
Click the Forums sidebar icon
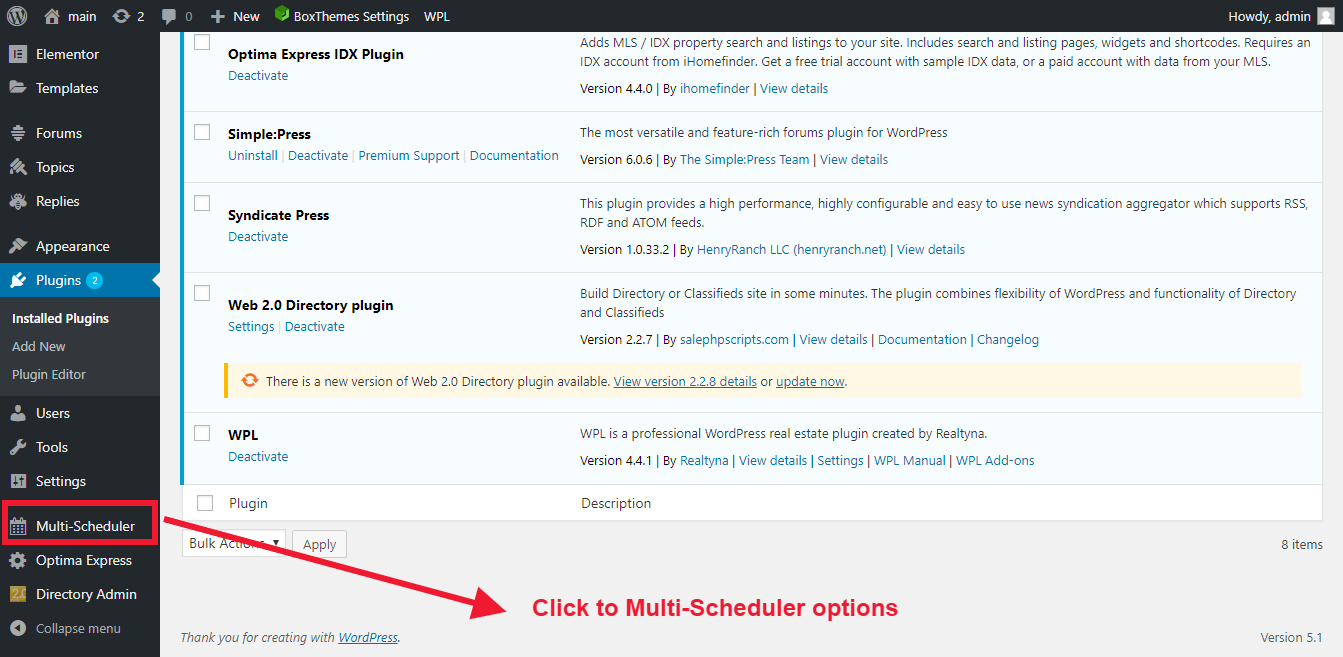18,133
